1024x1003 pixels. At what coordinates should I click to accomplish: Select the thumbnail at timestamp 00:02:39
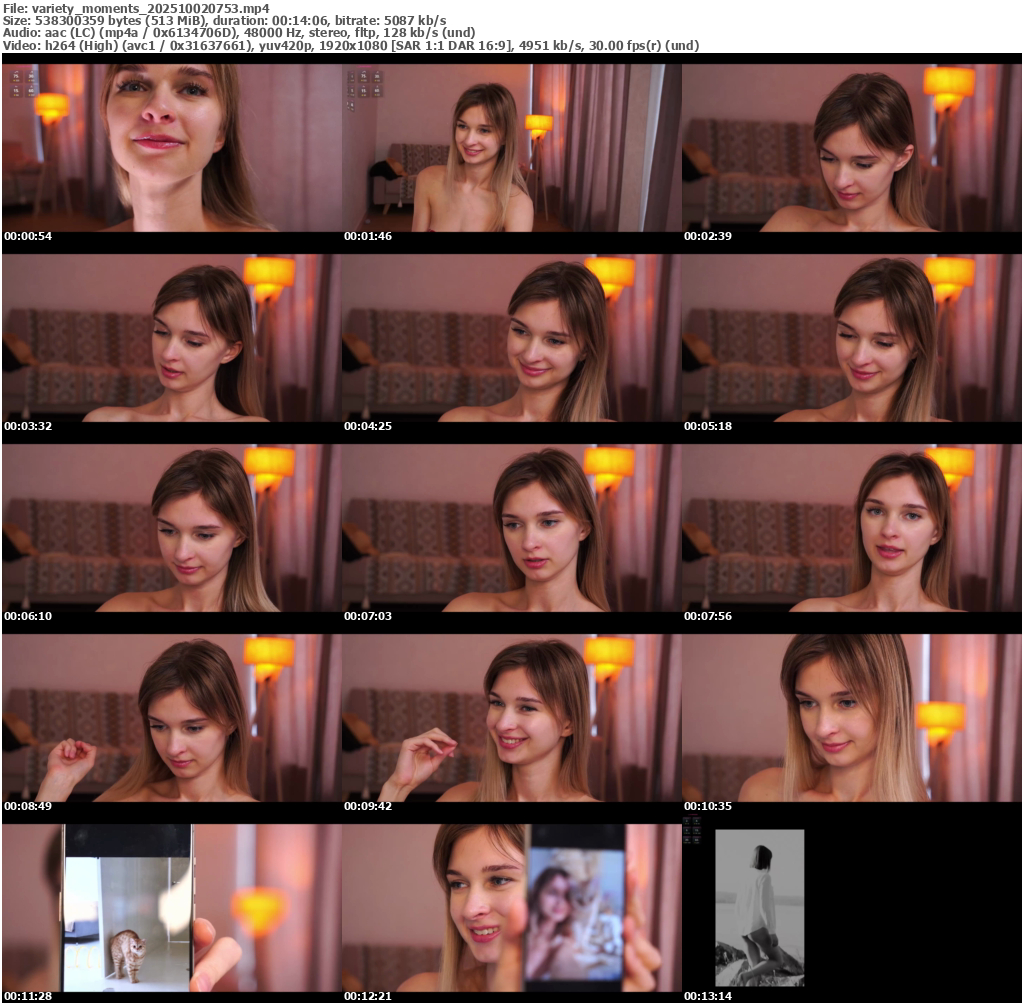[851, 148]
